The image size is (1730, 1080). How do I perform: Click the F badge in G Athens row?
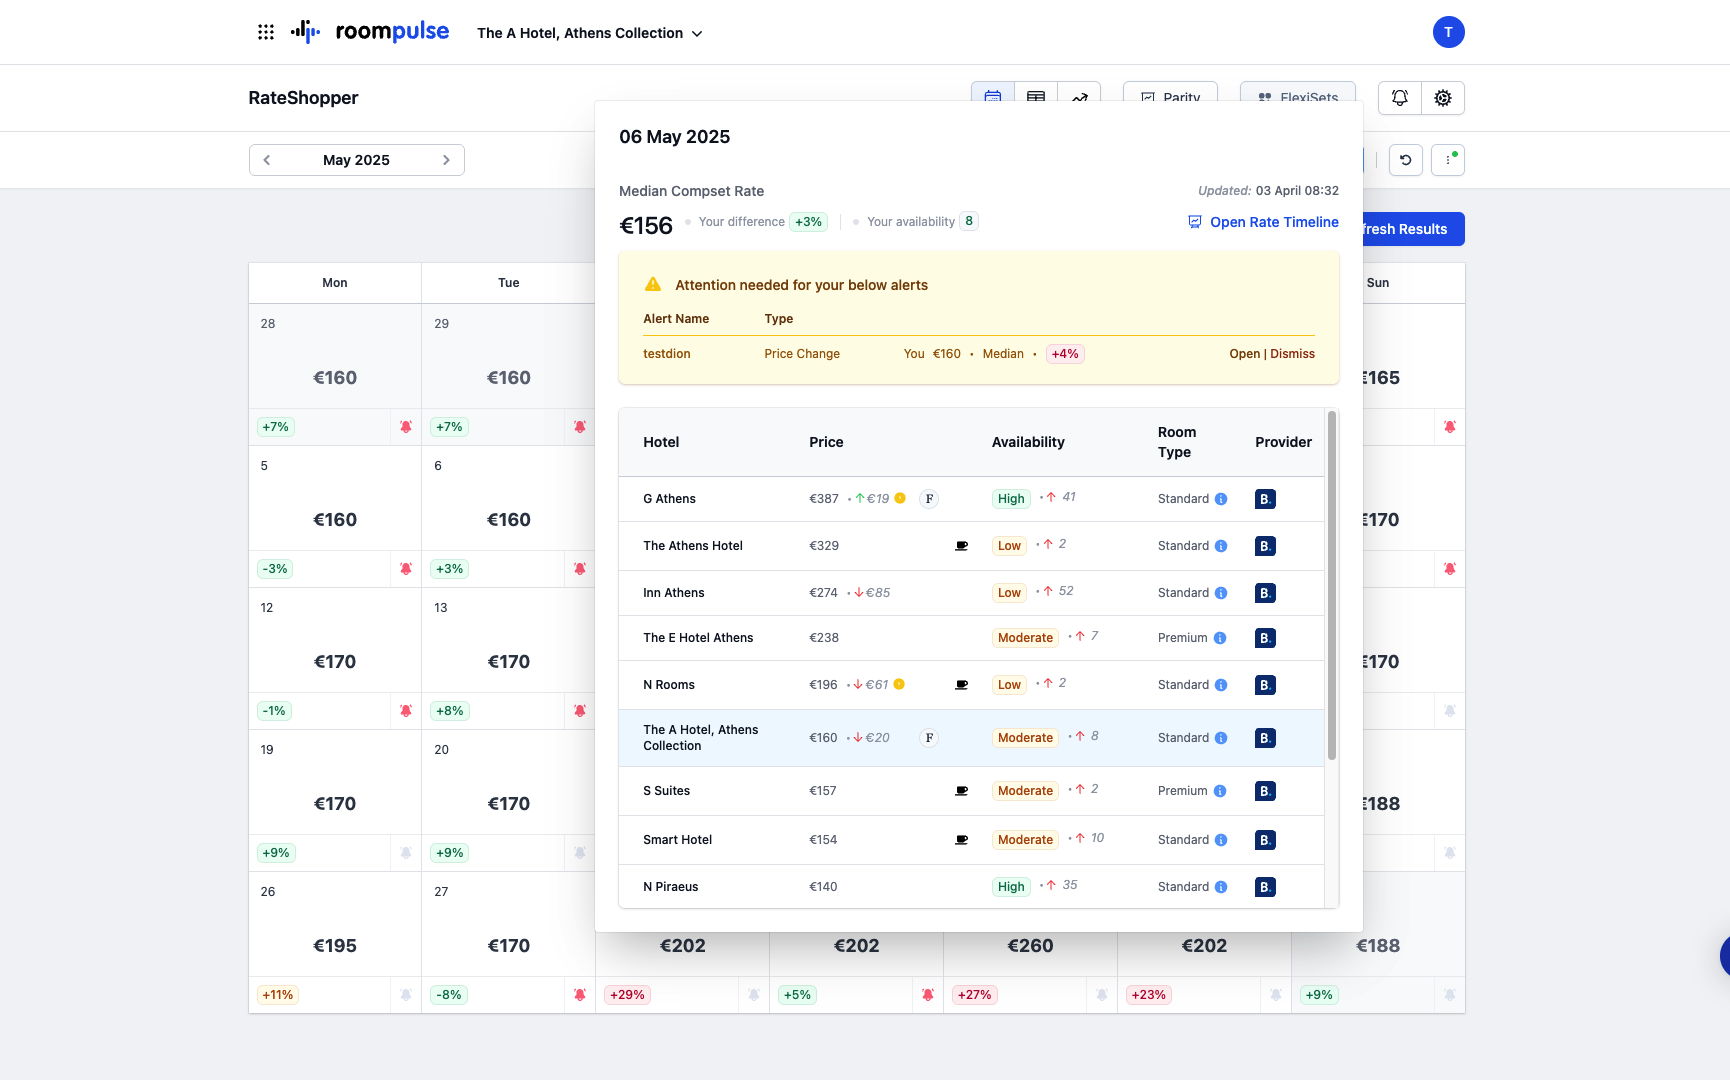pos(929,499)
